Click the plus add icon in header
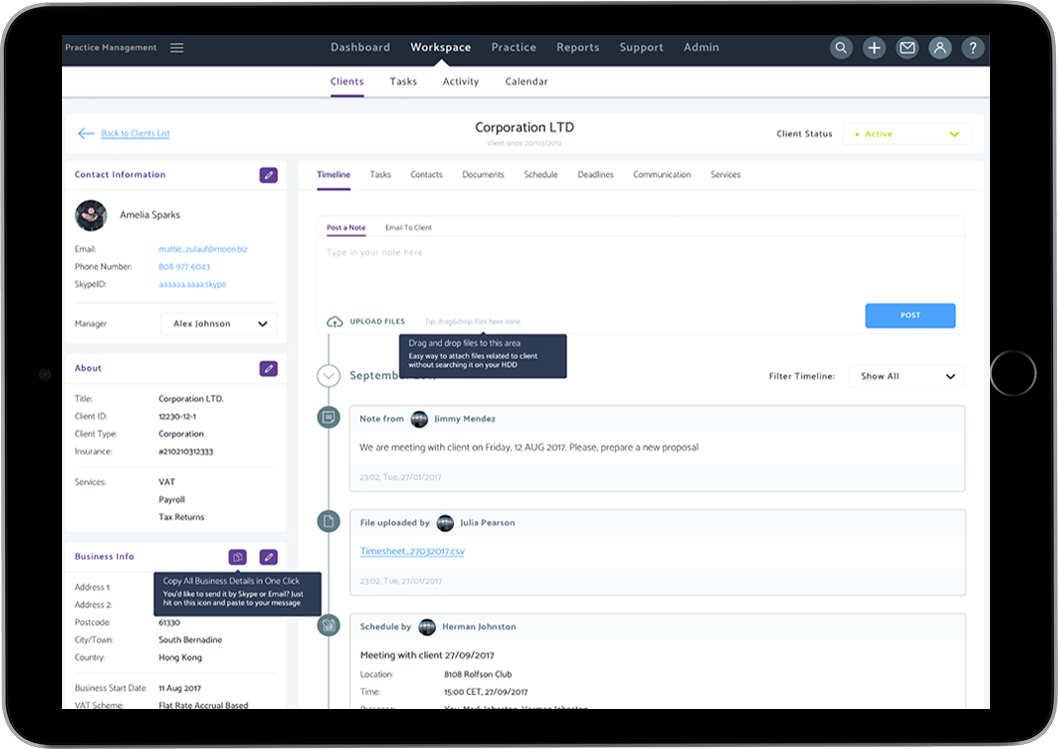 pos(874,48)
